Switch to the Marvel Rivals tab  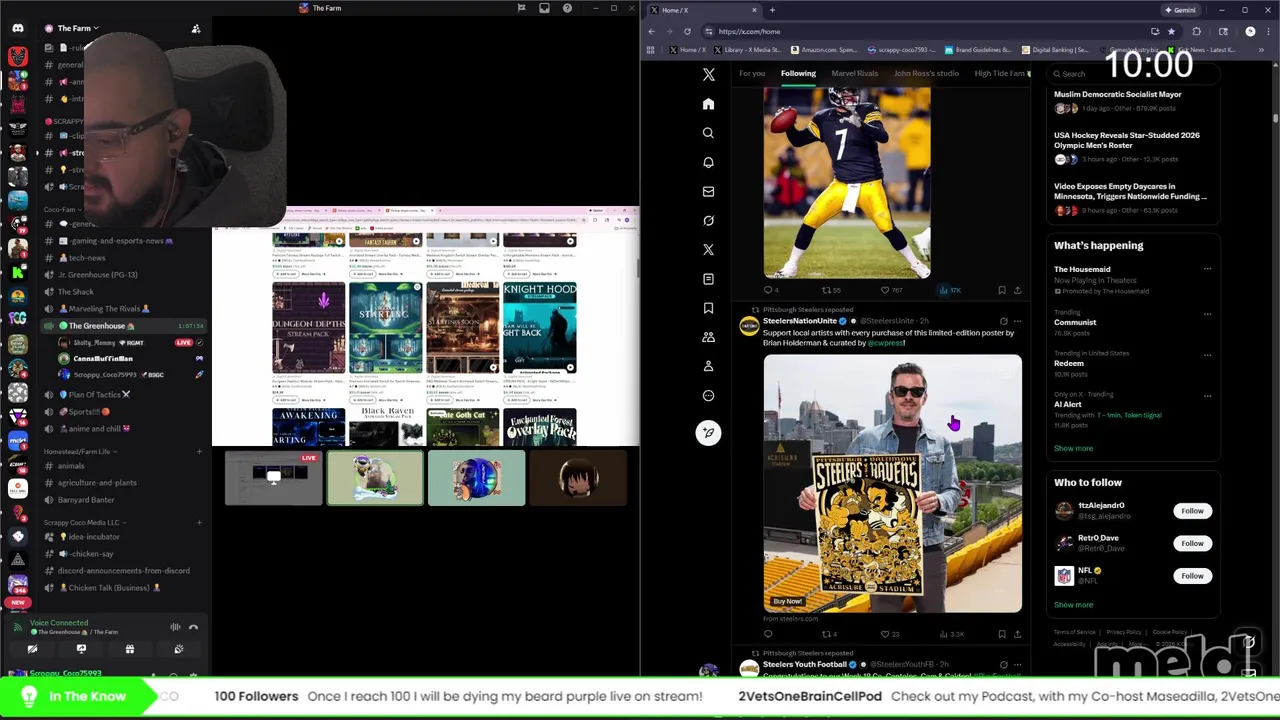pyautogui.click(x=854, y=73)
